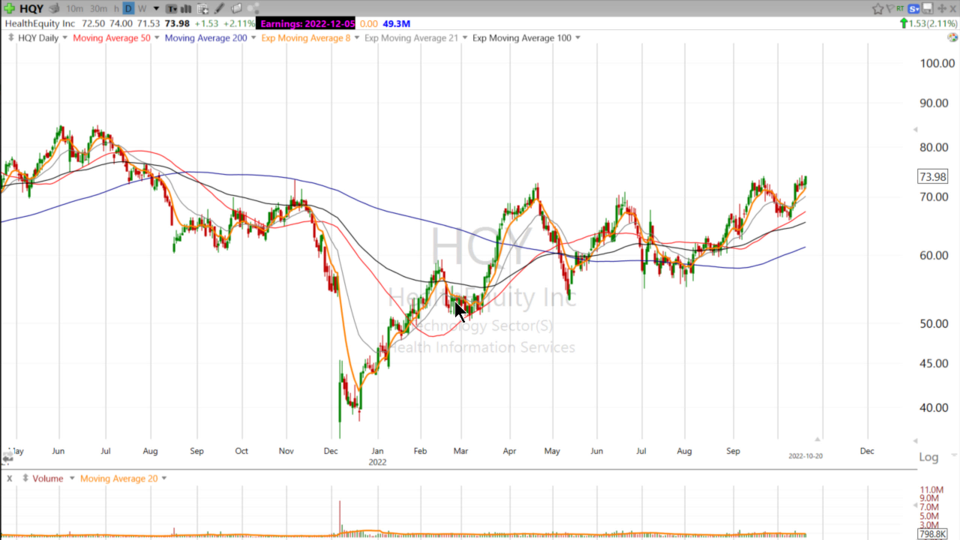Open the notes tag icon
The width and height of the screenshot is (960, 540).
click(236, 9)
